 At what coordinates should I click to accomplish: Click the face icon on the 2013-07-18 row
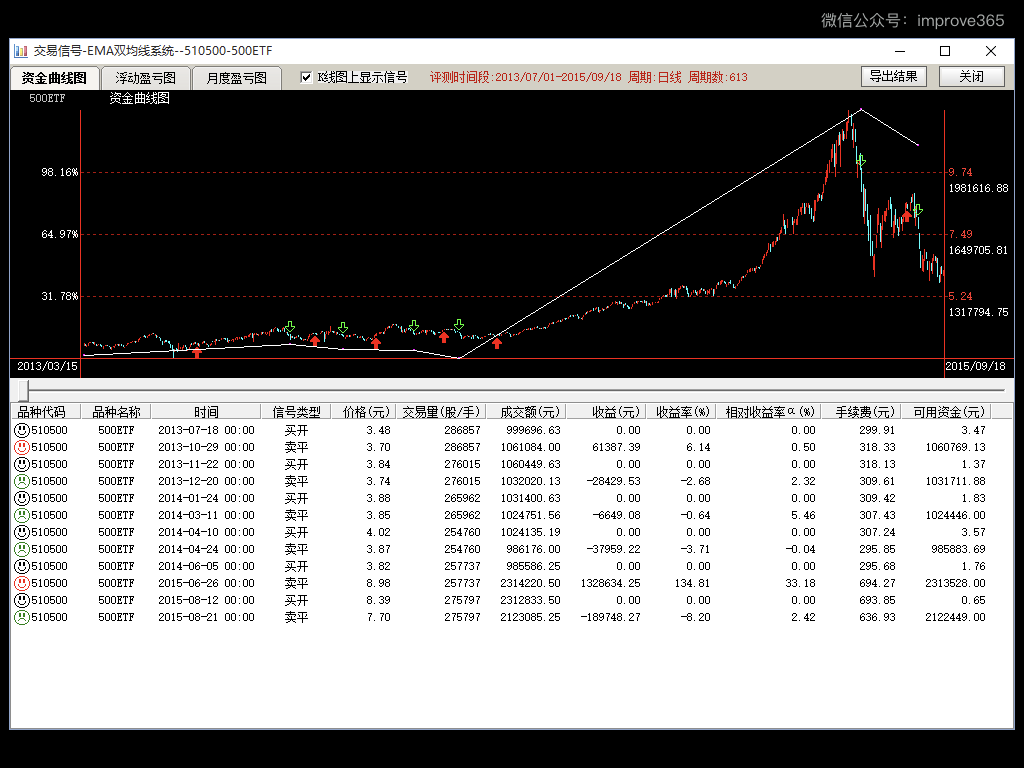pyautogui.click(x=21, y=430)
